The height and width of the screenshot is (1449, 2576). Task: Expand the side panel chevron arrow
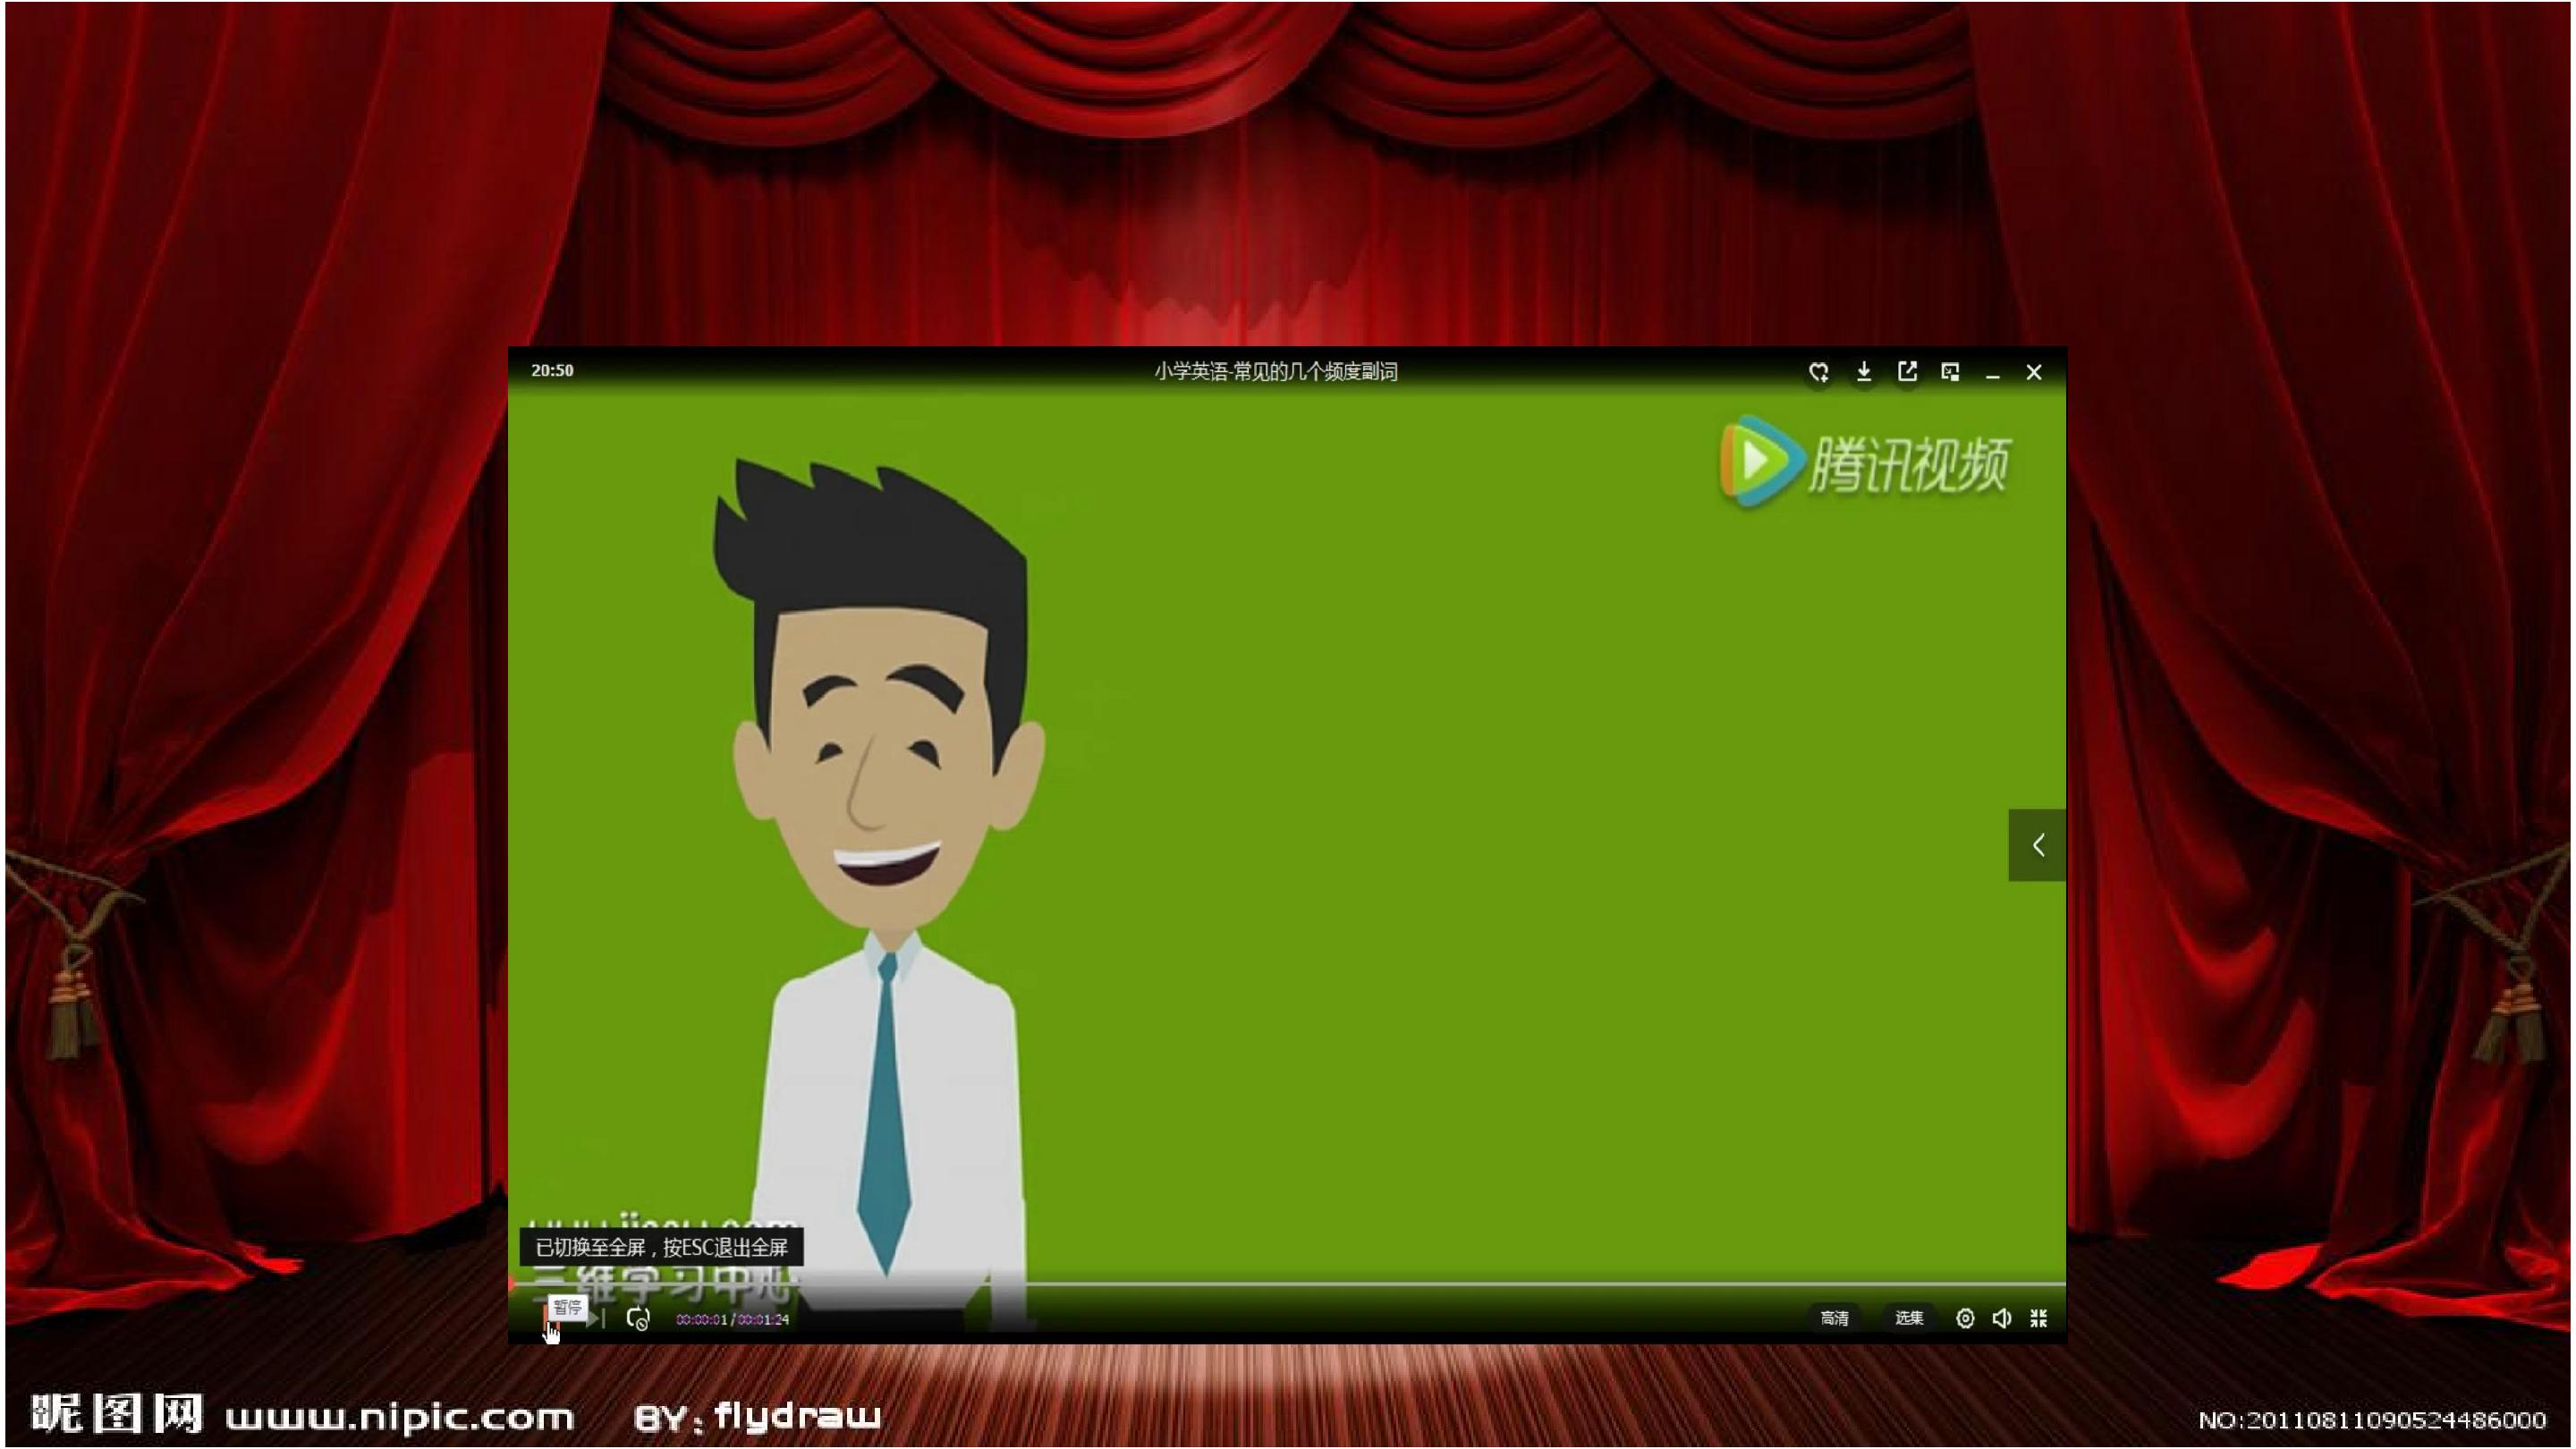click(2037, 845)
